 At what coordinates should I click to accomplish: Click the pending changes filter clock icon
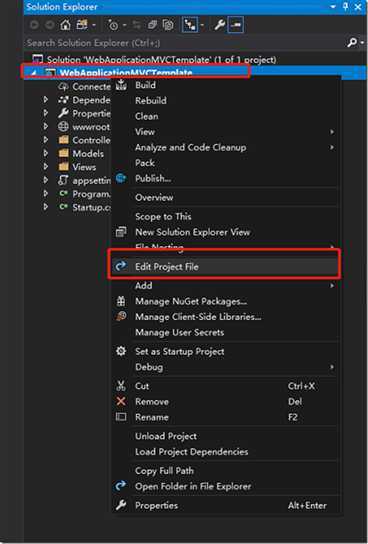113,25
